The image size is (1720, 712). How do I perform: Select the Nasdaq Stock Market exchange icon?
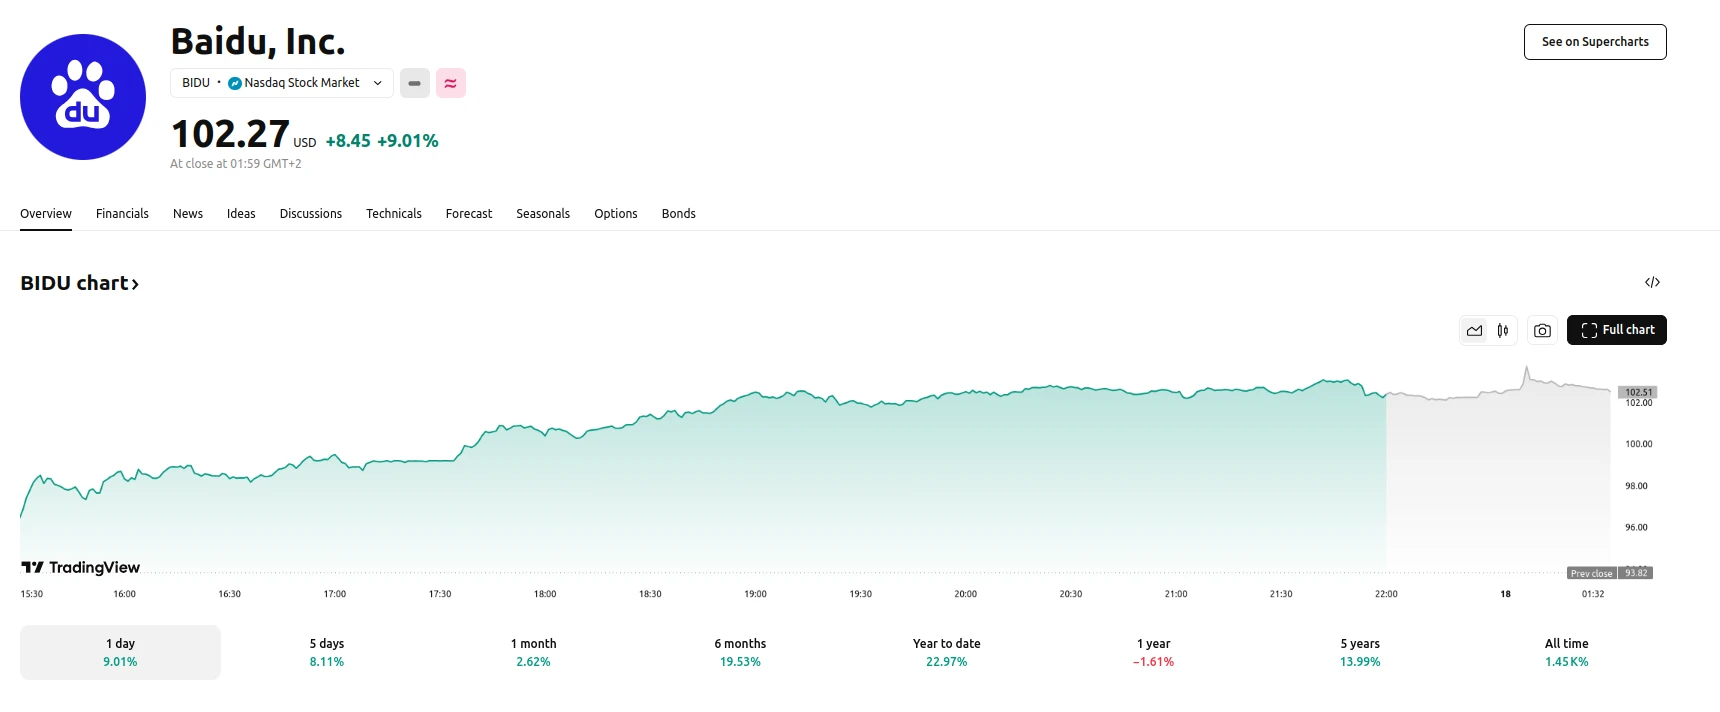tap(234, 83)
